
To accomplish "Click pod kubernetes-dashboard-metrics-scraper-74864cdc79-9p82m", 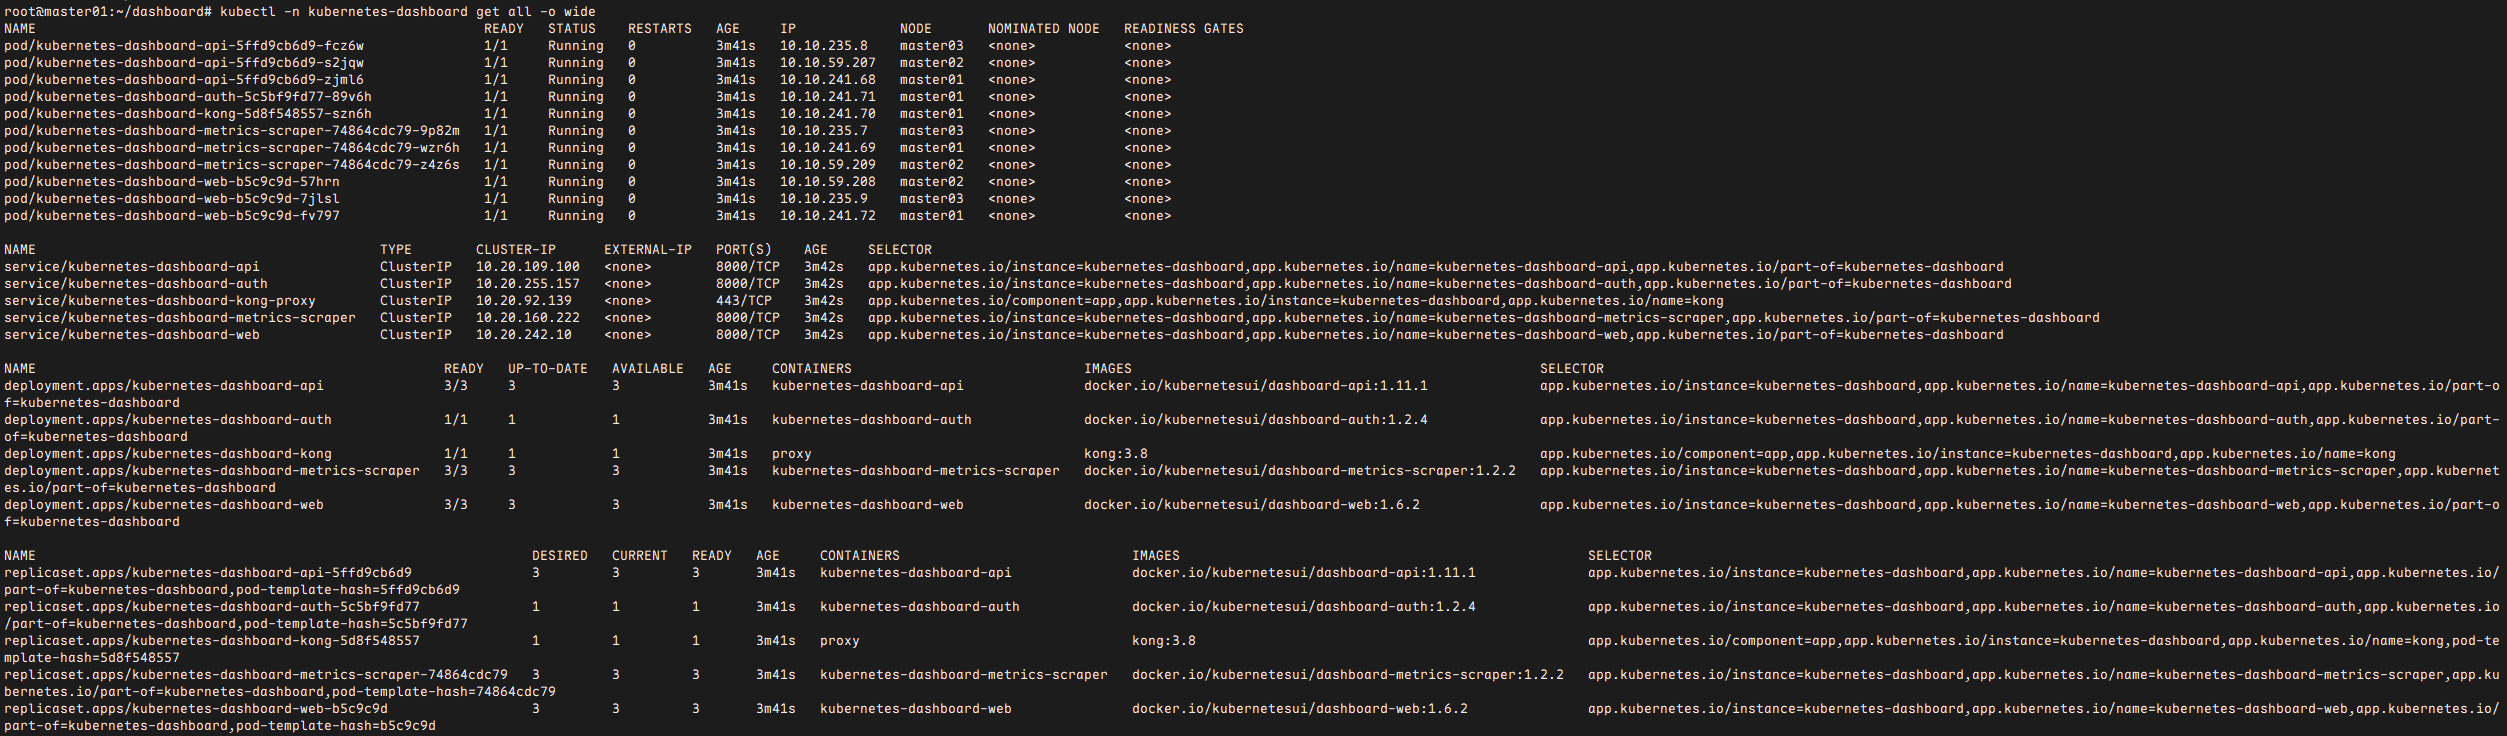I will click(x=232, y=131).
